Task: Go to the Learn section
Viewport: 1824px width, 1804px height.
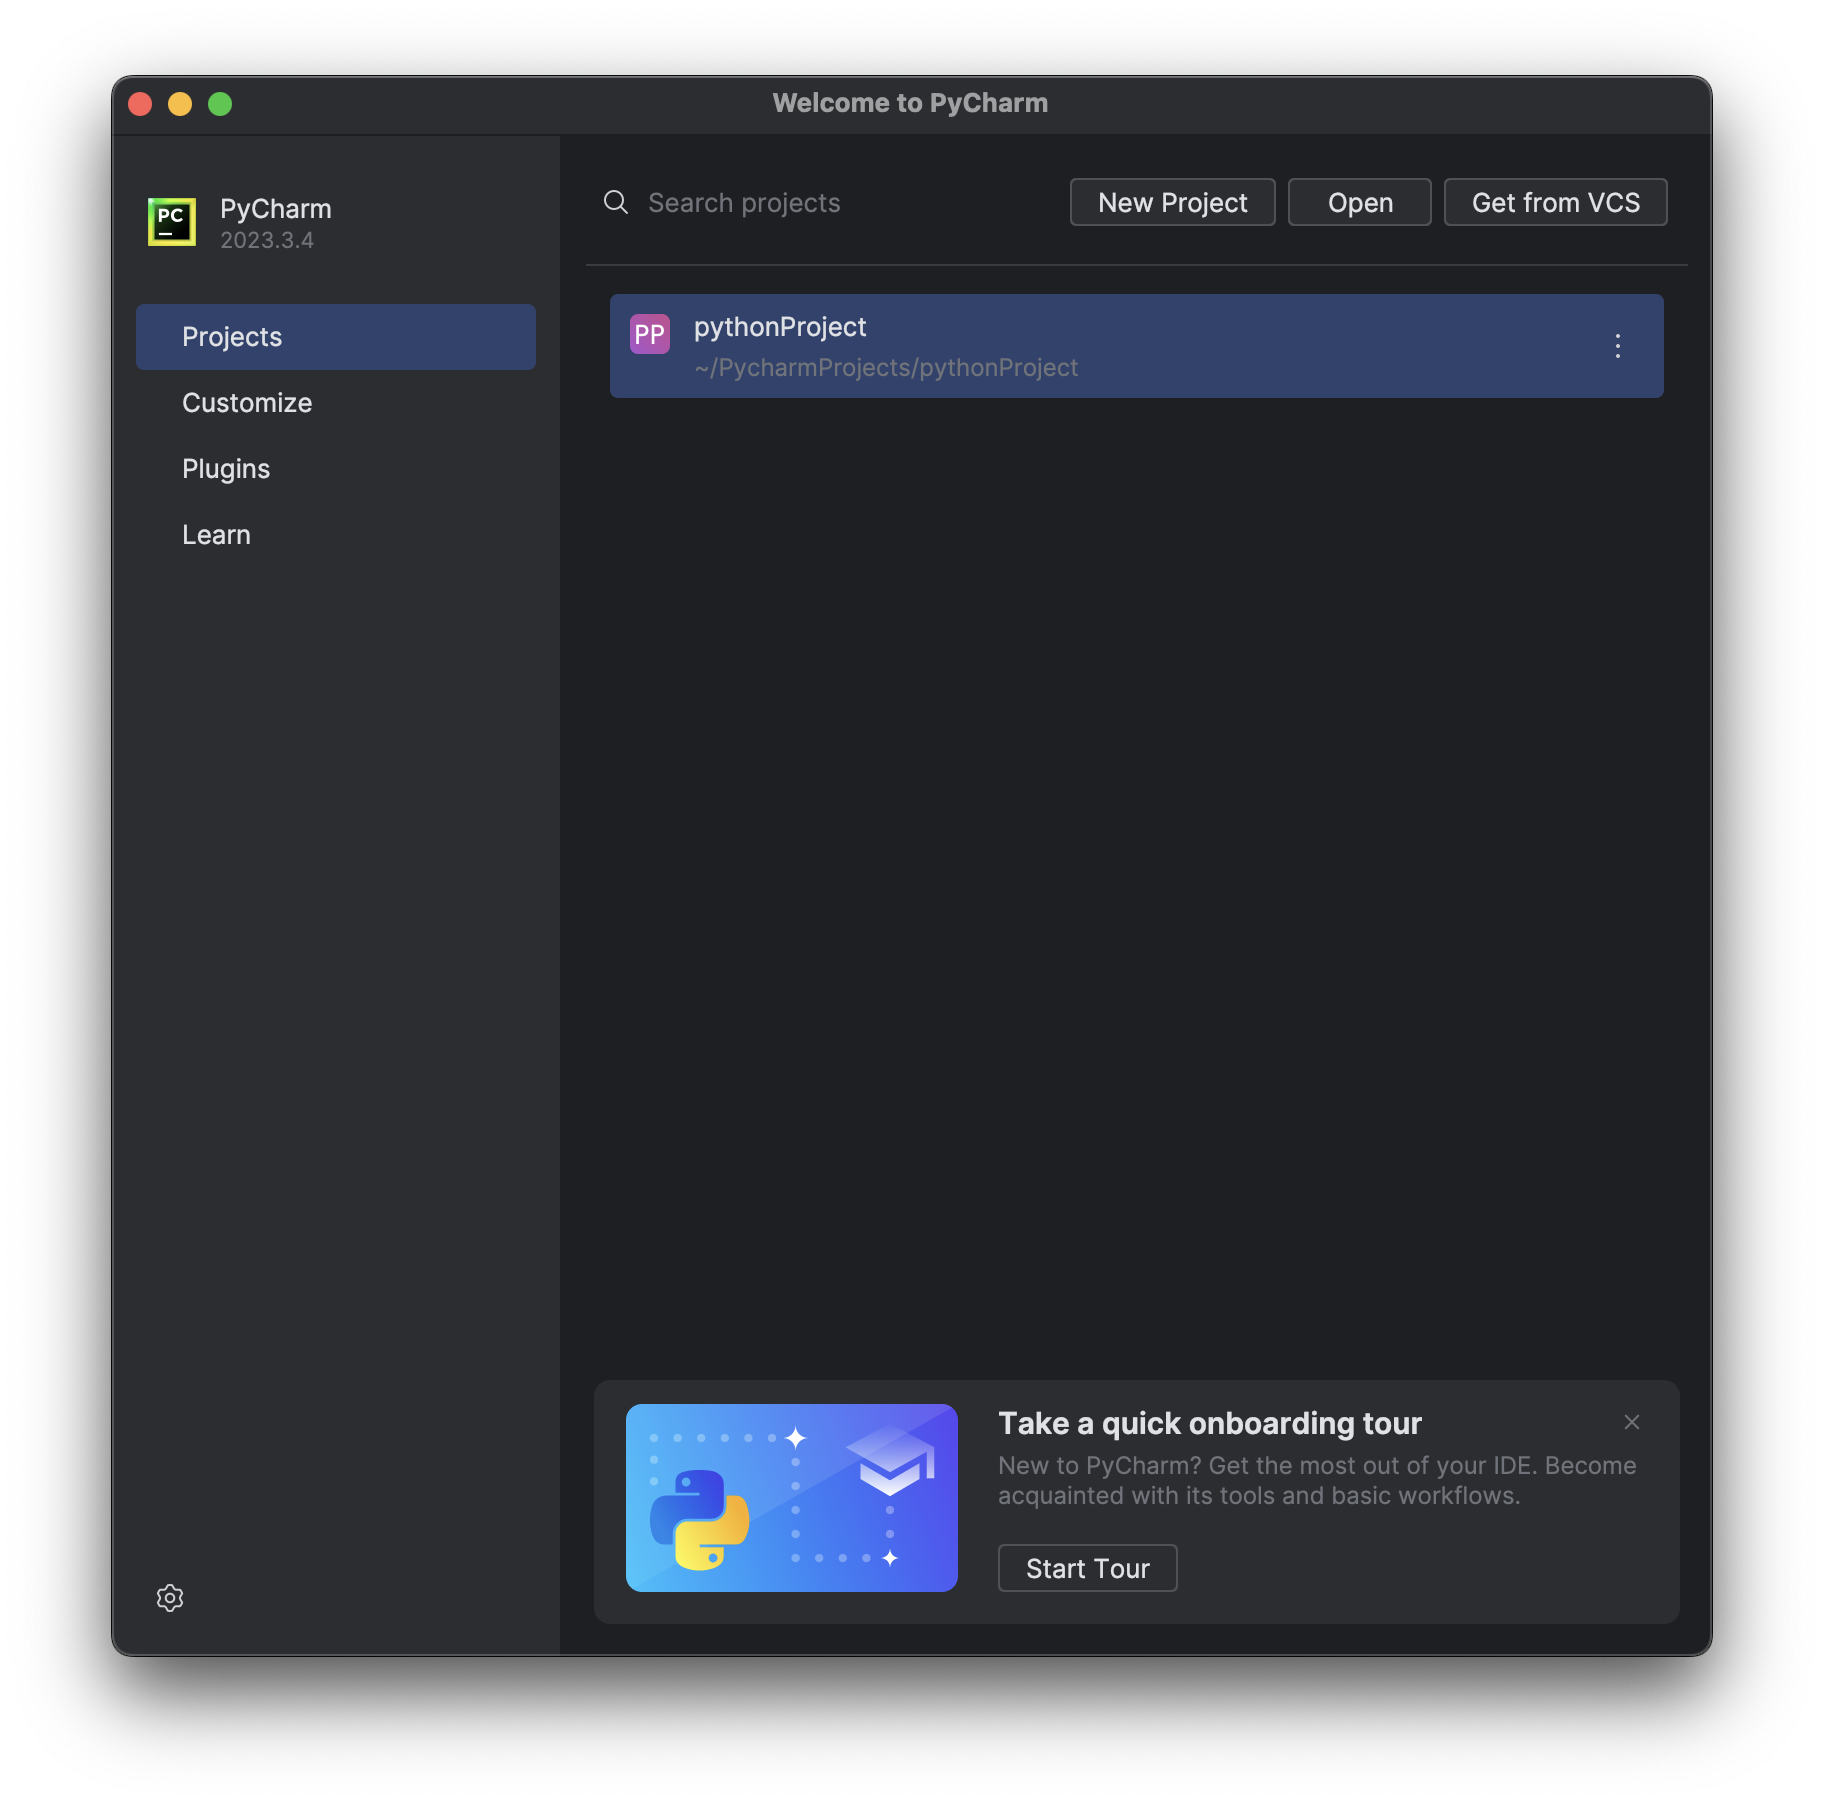Action: click(336, 535)
